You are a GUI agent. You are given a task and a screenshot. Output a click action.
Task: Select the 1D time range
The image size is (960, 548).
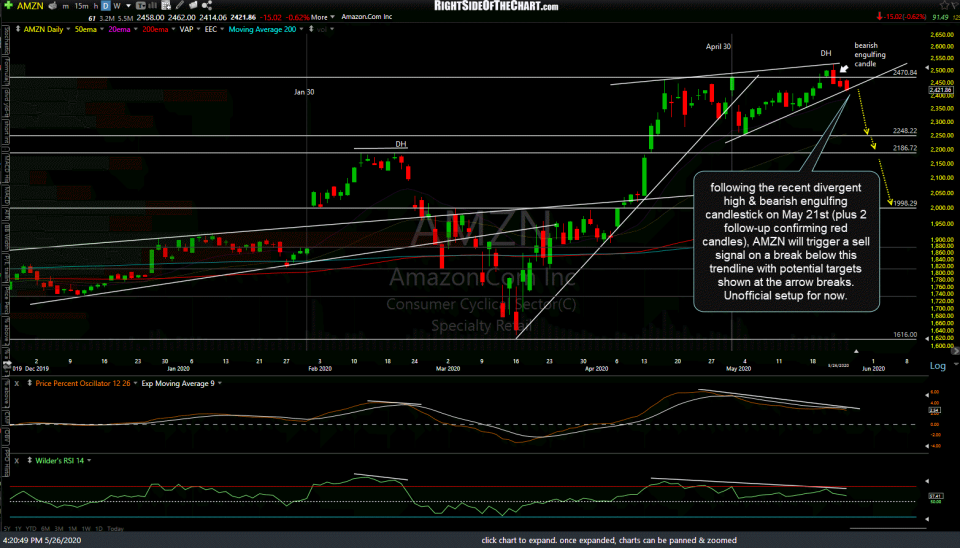pos(99,528)
